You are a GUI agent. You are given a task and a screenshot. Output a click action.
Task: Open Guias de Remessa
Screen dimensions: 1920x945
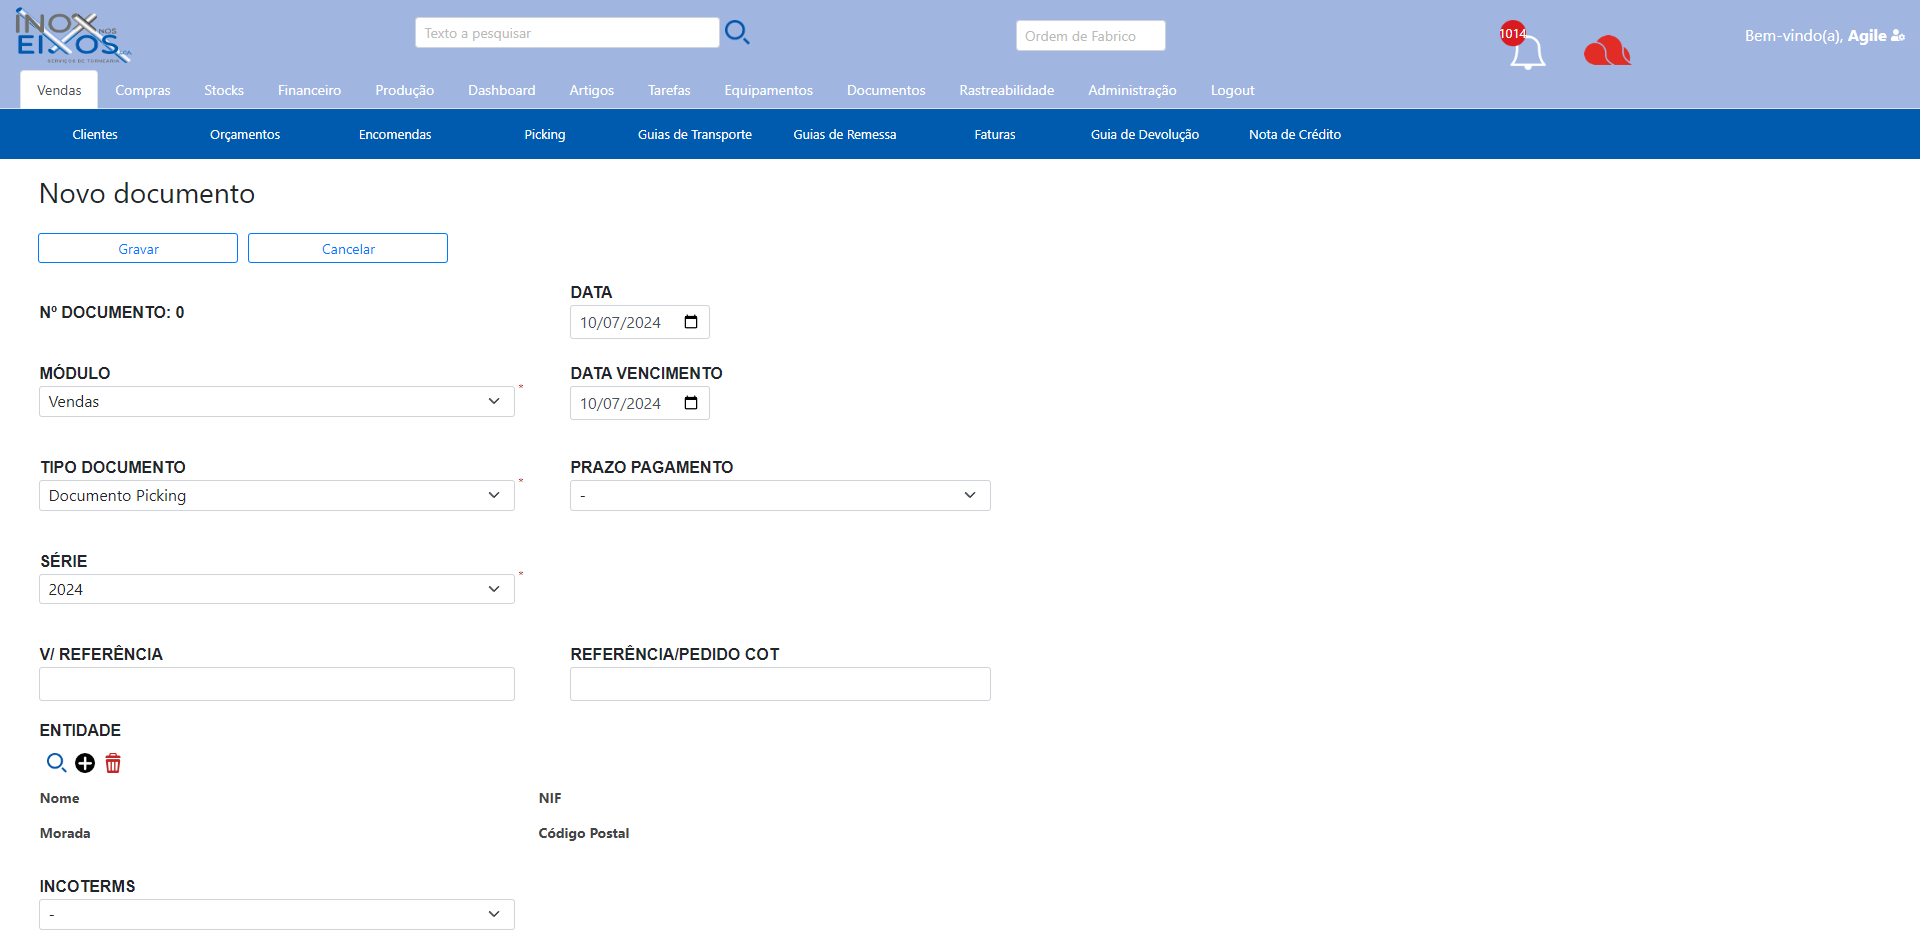click(845, 134)
